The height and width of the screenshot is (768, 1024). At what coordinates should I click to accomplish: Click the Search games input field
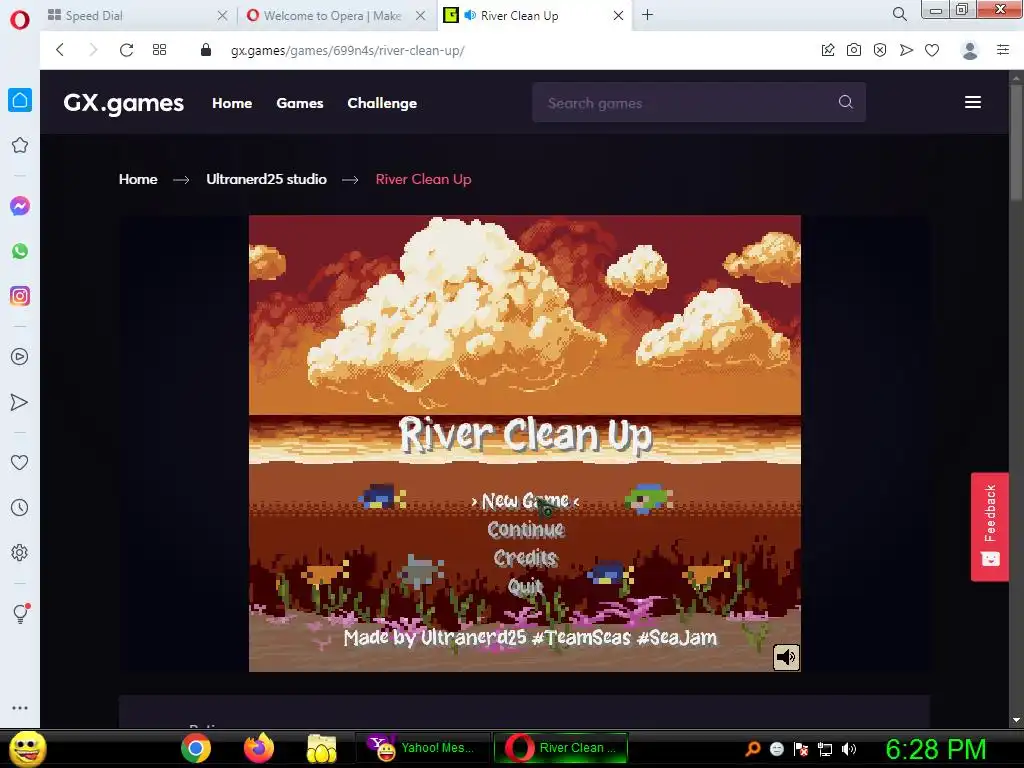click(699, 103)
